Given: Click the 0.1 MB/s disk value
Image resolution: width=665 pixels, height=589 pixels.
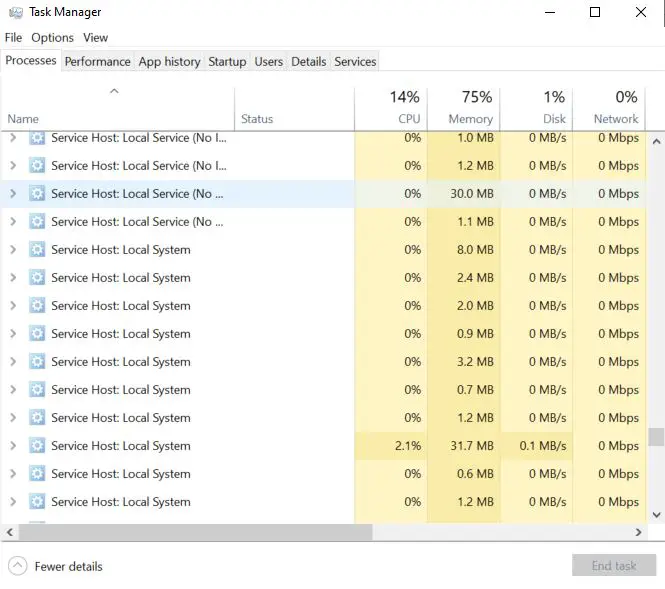Looking at the screenshot, I should click(x=543, y=446).
